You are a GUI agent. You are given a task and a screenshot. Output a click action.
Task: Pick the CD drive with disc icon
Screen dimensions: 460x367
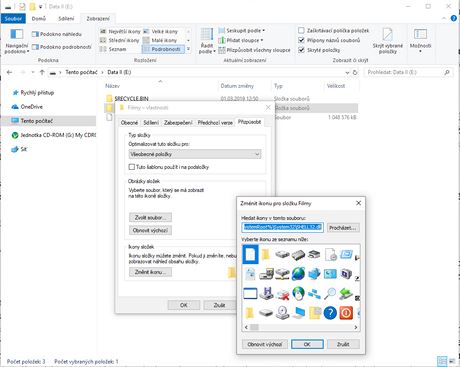click(x=282, y=313)
